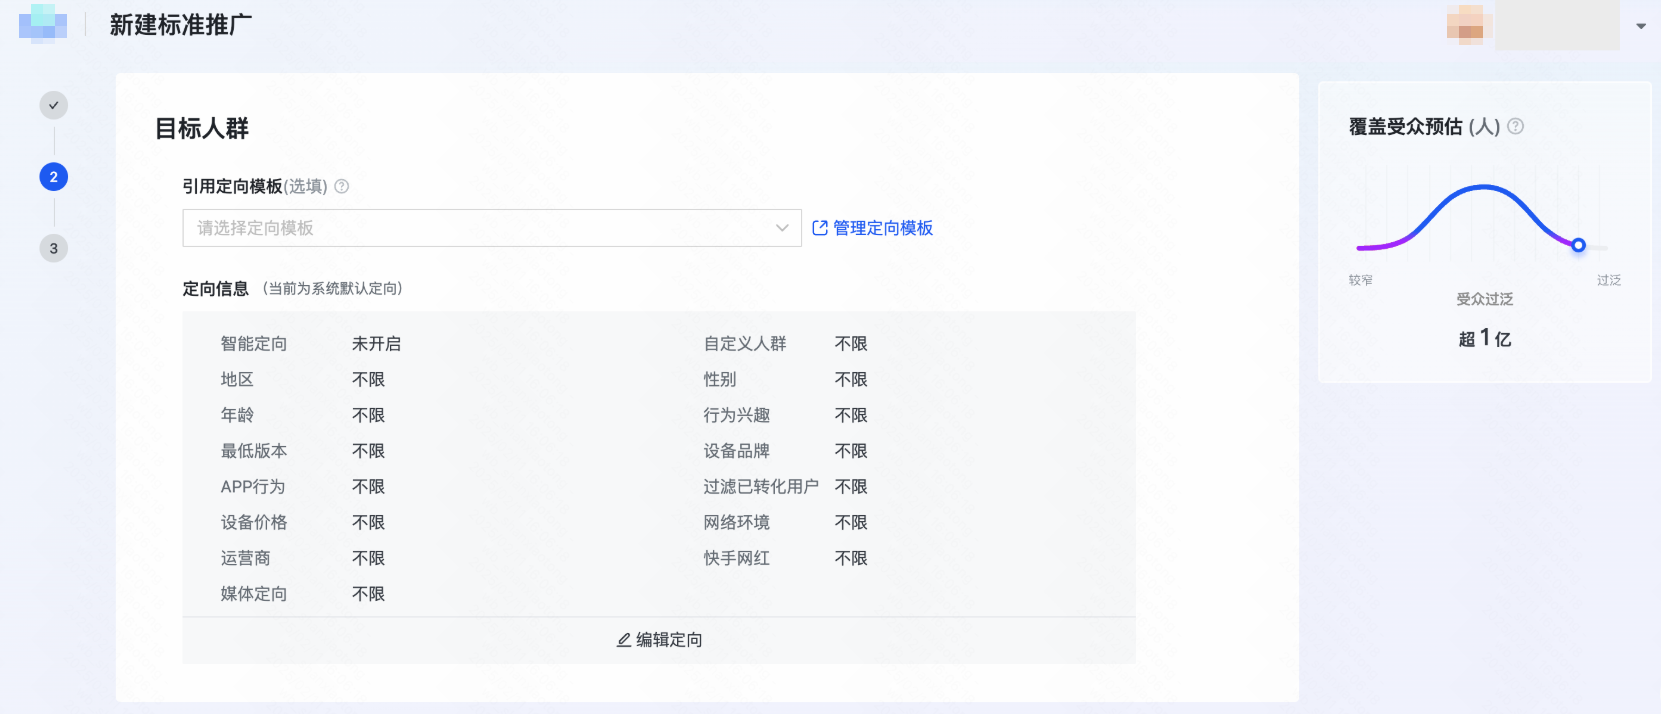Click the 定向信息 heading
Image resolution: width=1661 pixels, height=714 pixels.
point(215,289)
